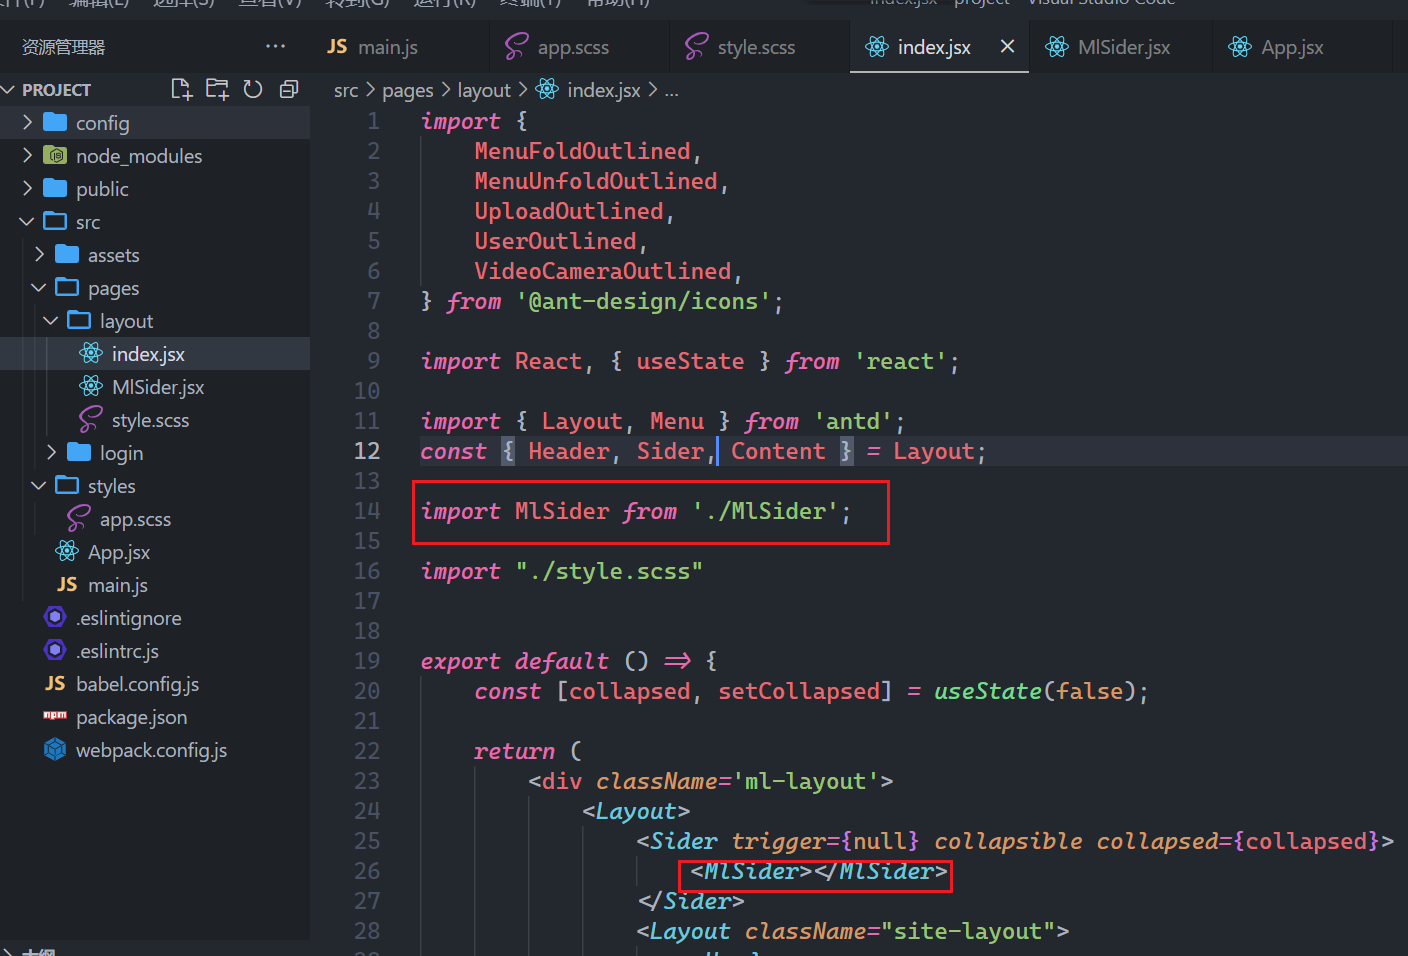1408x956 pixels.
Task: Open index.jsx in the file tree
Action: tap(148, 354)
